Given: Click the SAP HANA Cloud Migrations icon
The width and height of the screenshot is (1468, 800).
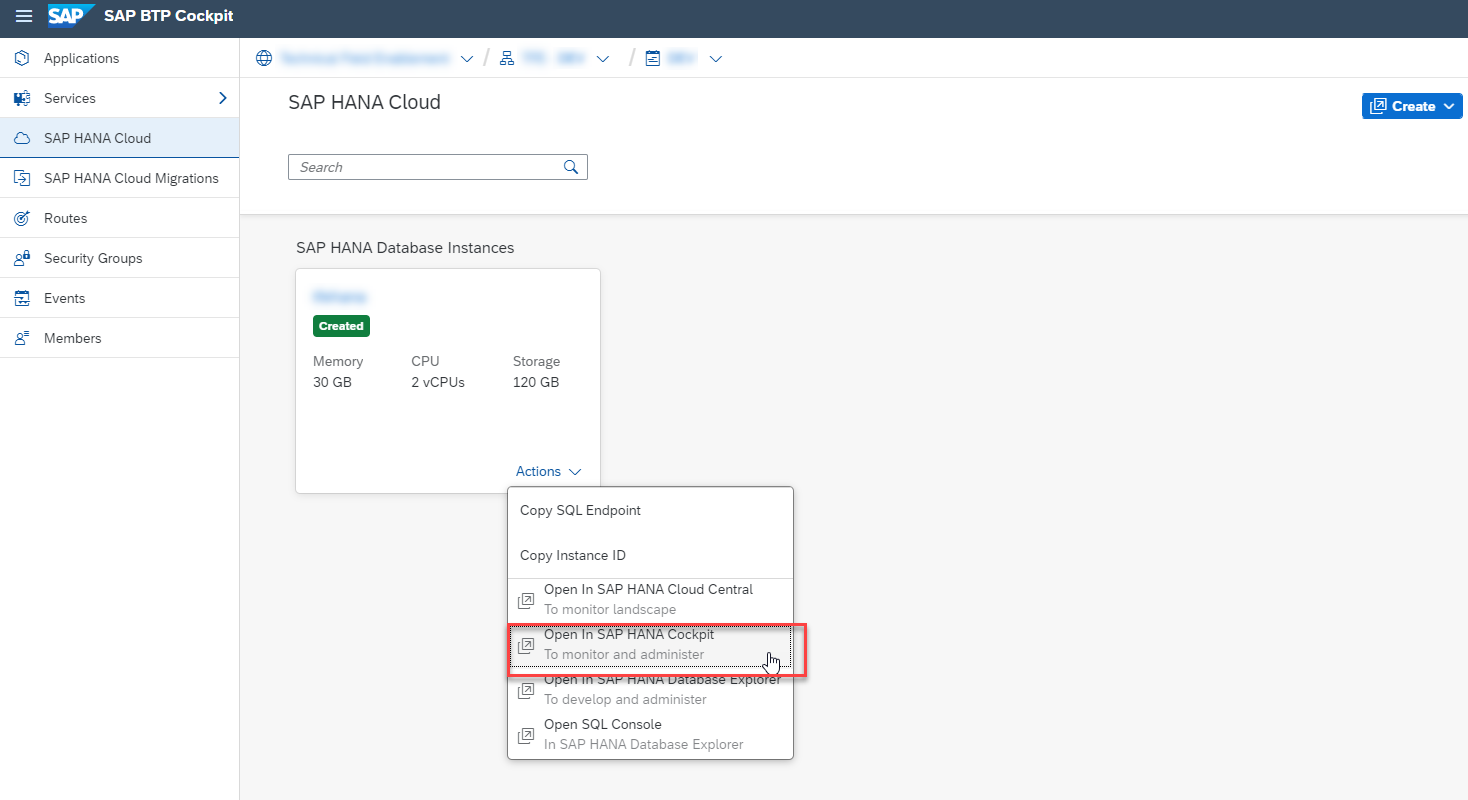Looking at the screenshot, I should click(22, 178).
